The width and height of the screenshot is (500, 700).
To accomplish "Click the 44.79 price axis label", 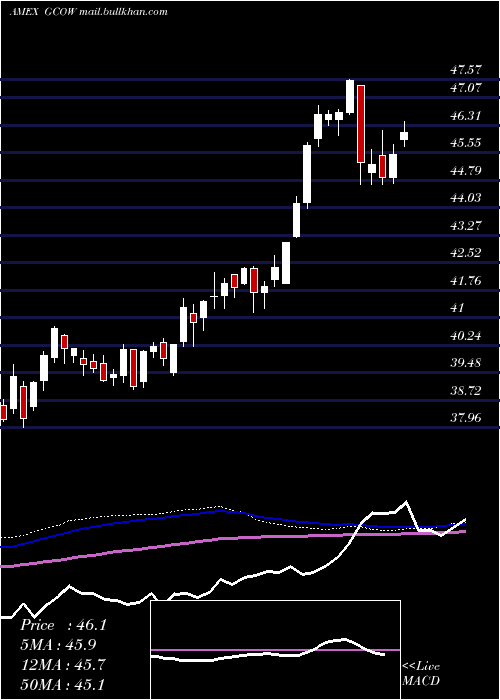I will pos(466,171).
